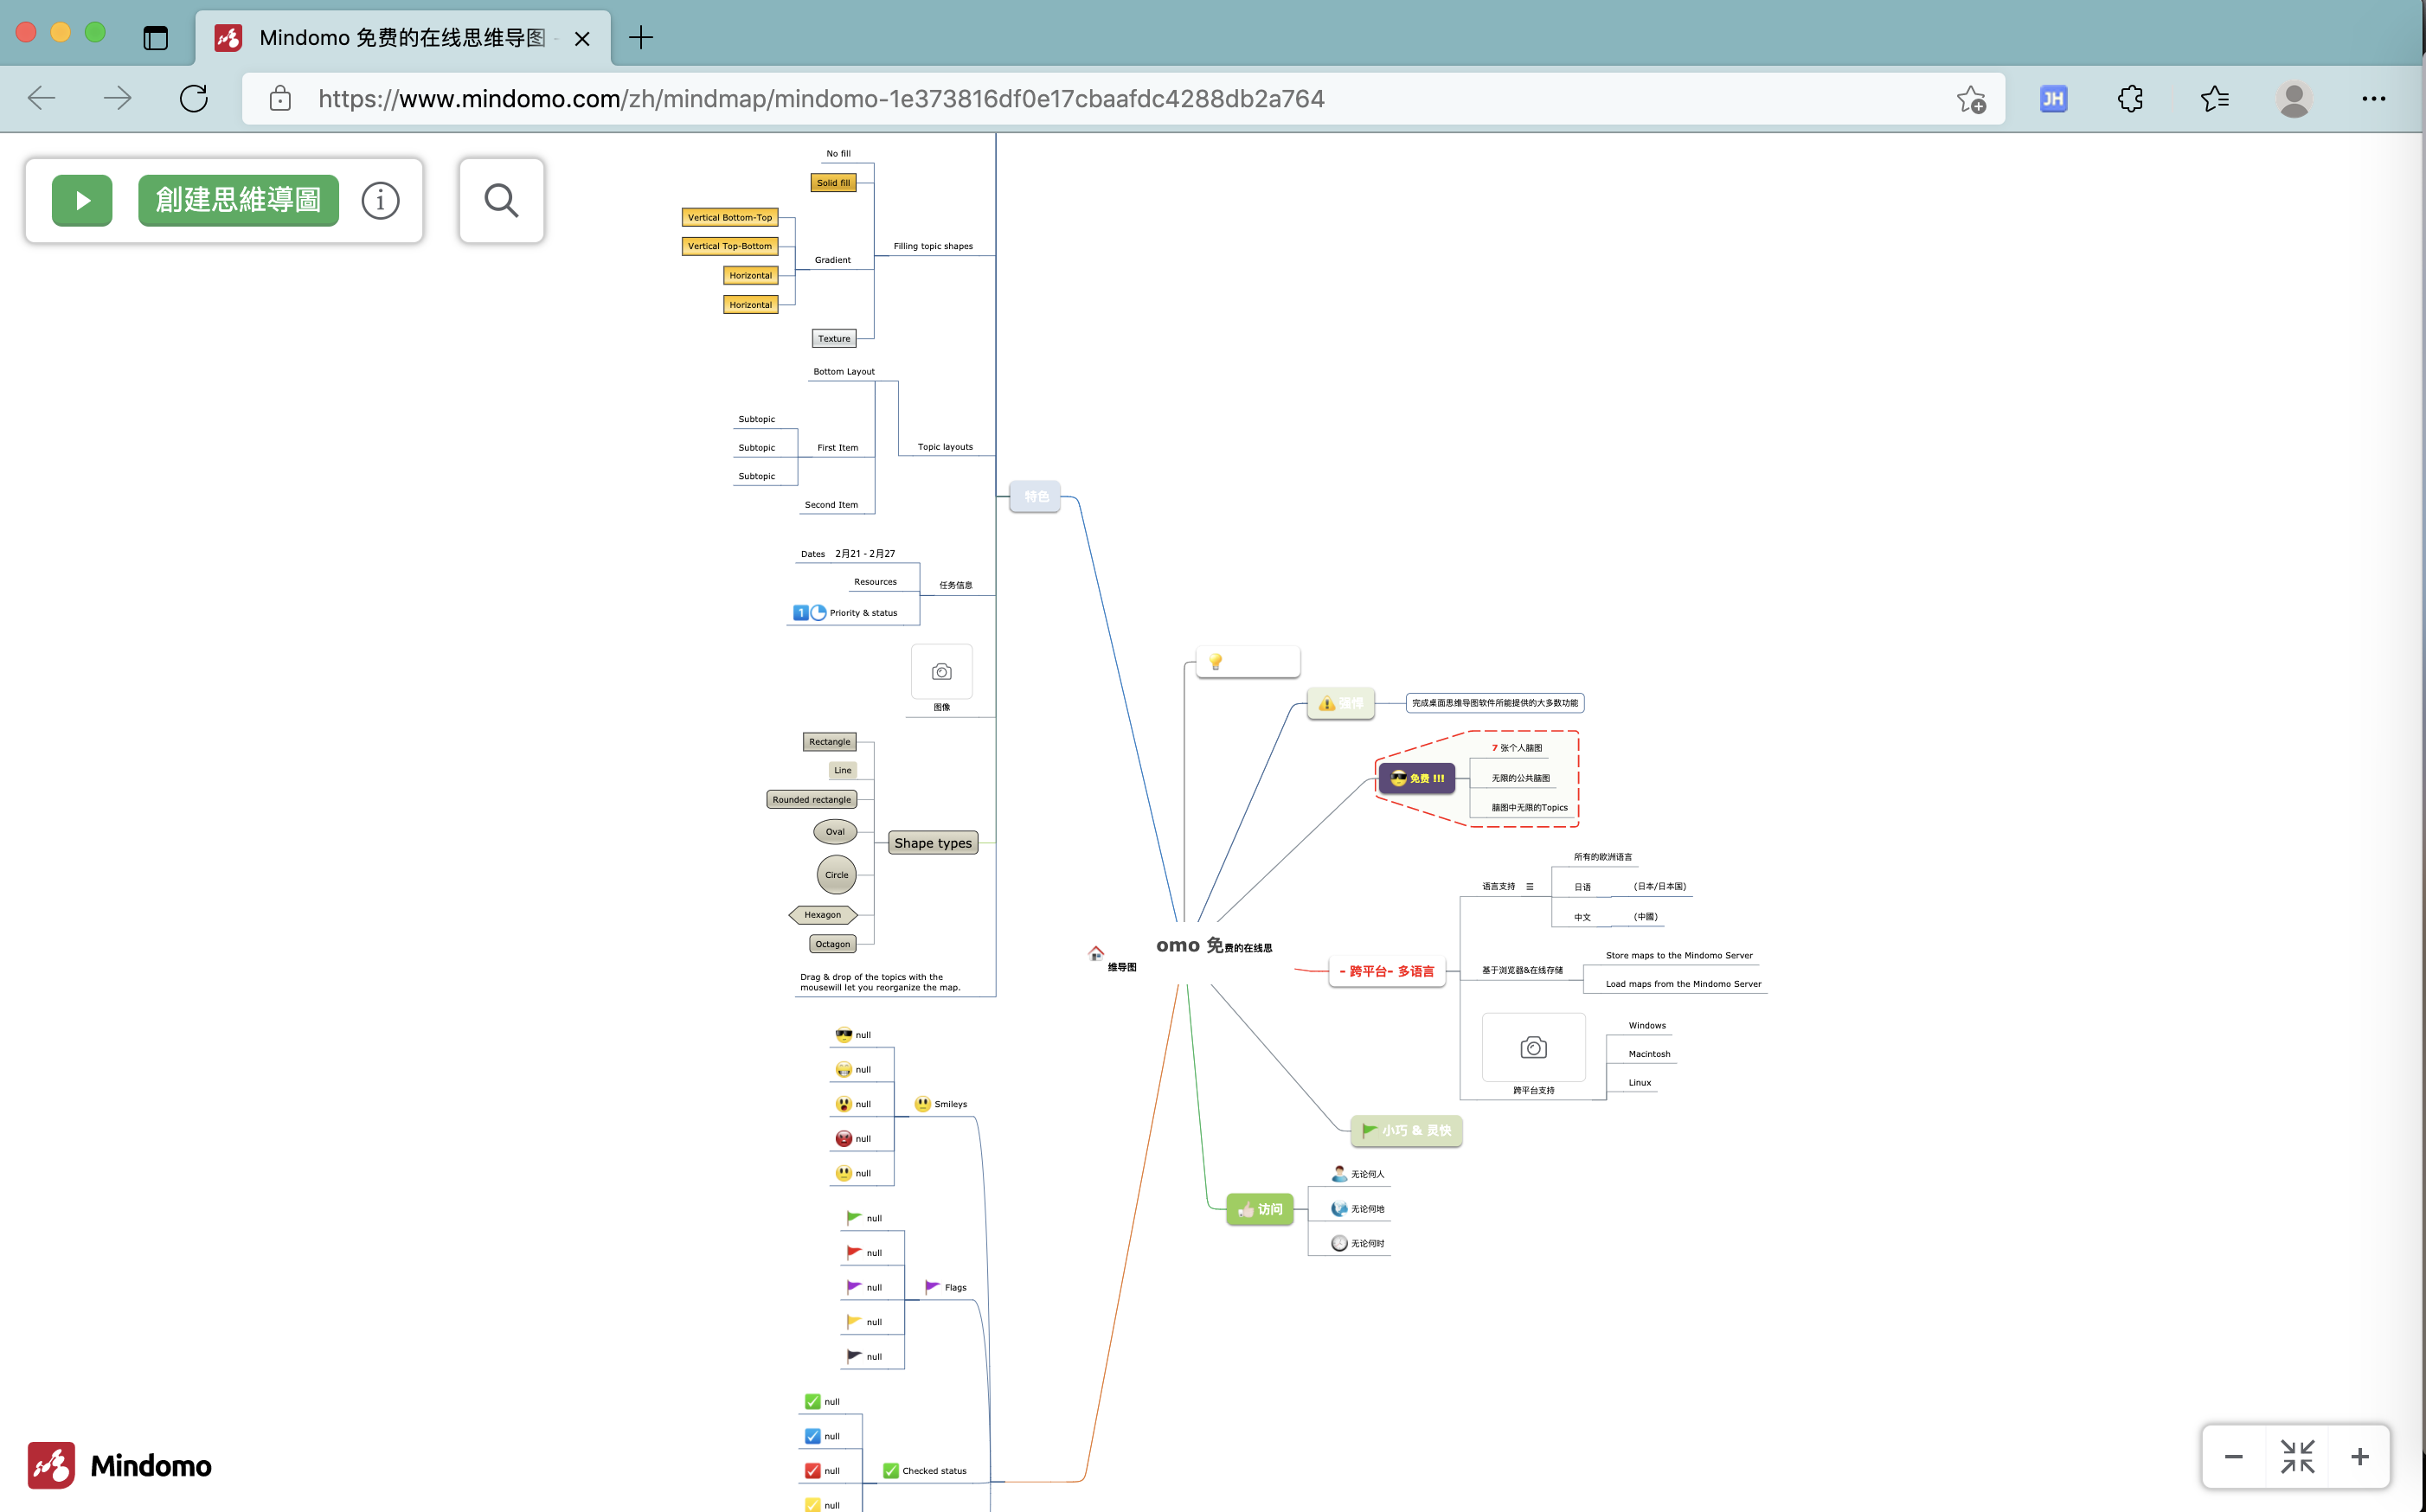Start the mind map presentation play button

pos(82,200)
